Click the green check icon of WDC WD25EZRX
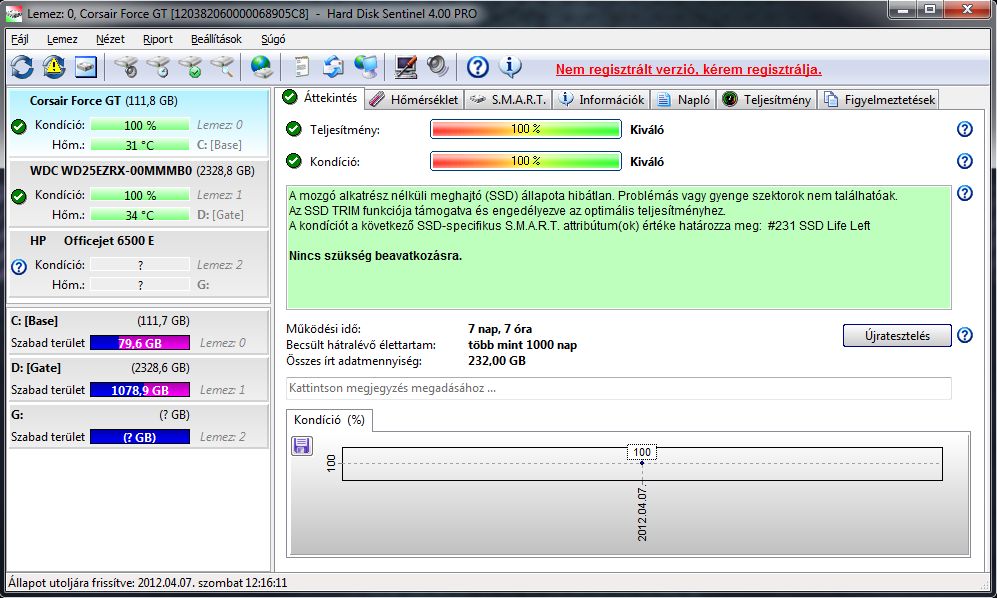The image size is (997, 598). [19, 197]
